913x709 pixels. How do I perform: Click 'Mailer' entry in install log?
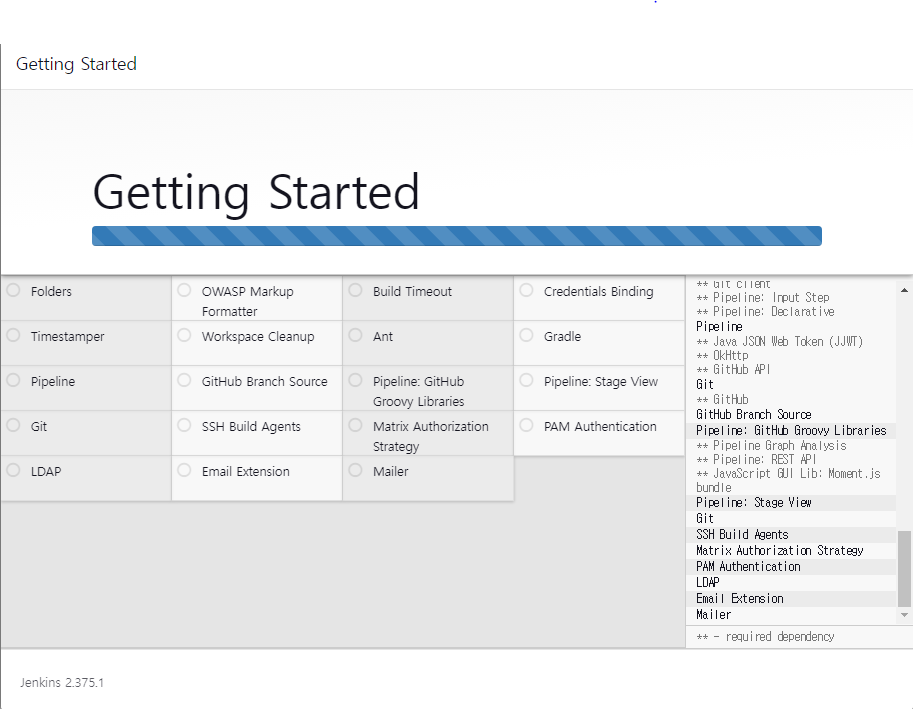[x=713, y=614]
